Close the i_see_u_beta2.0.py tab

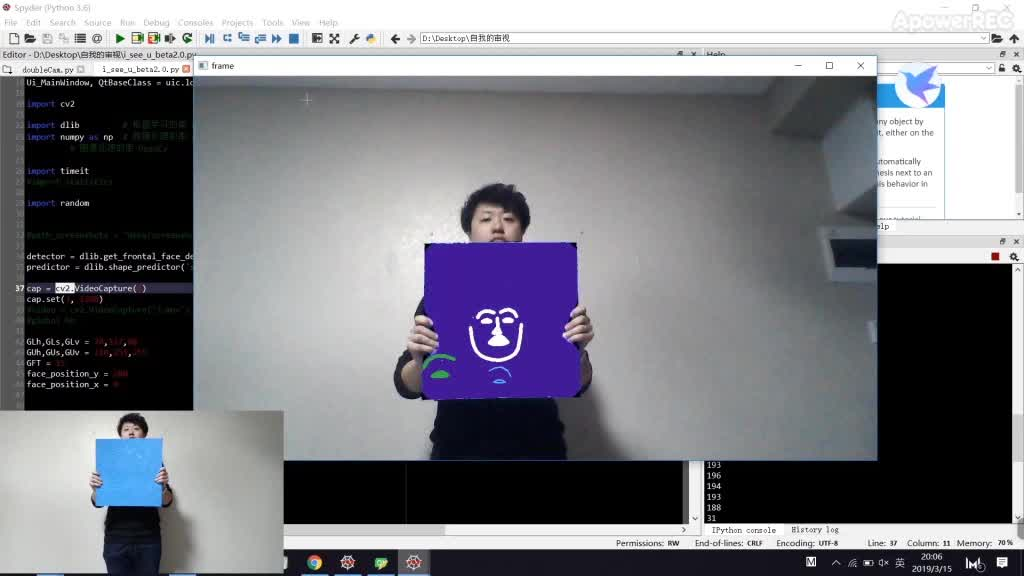[x=186, y=69]
